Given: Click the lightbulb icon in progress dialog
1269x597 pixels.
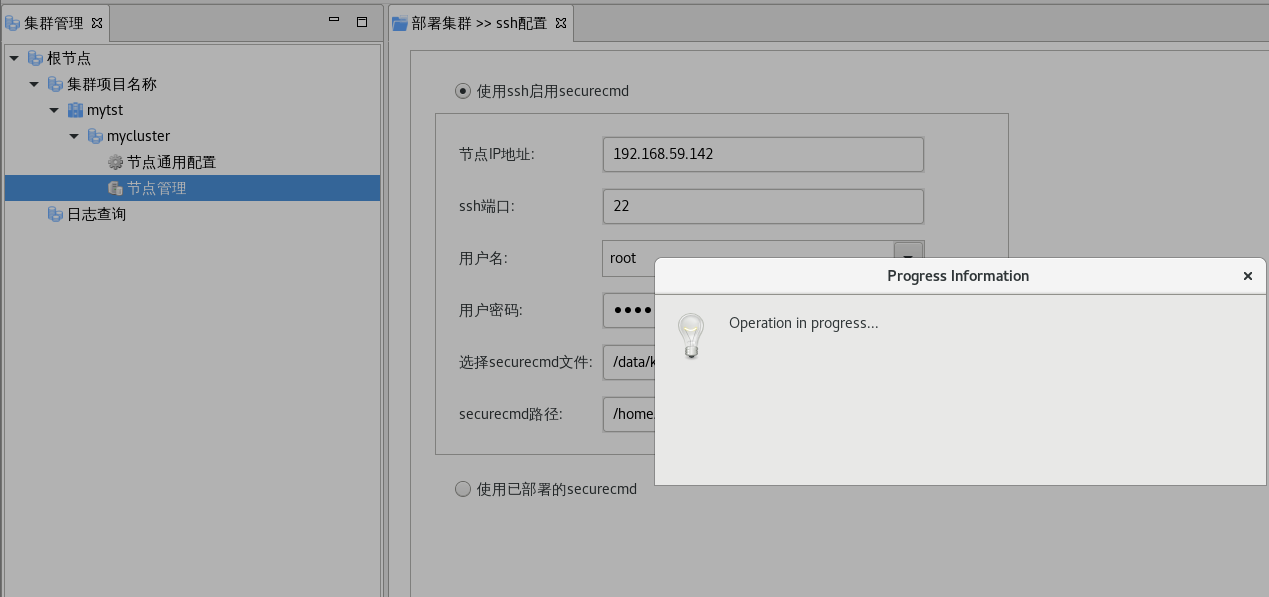Looking at the screenshot, I should 691,336.
